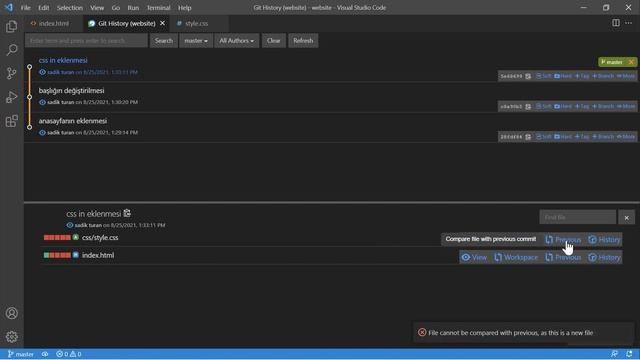Remove the master branch label via X

point(631,62)
